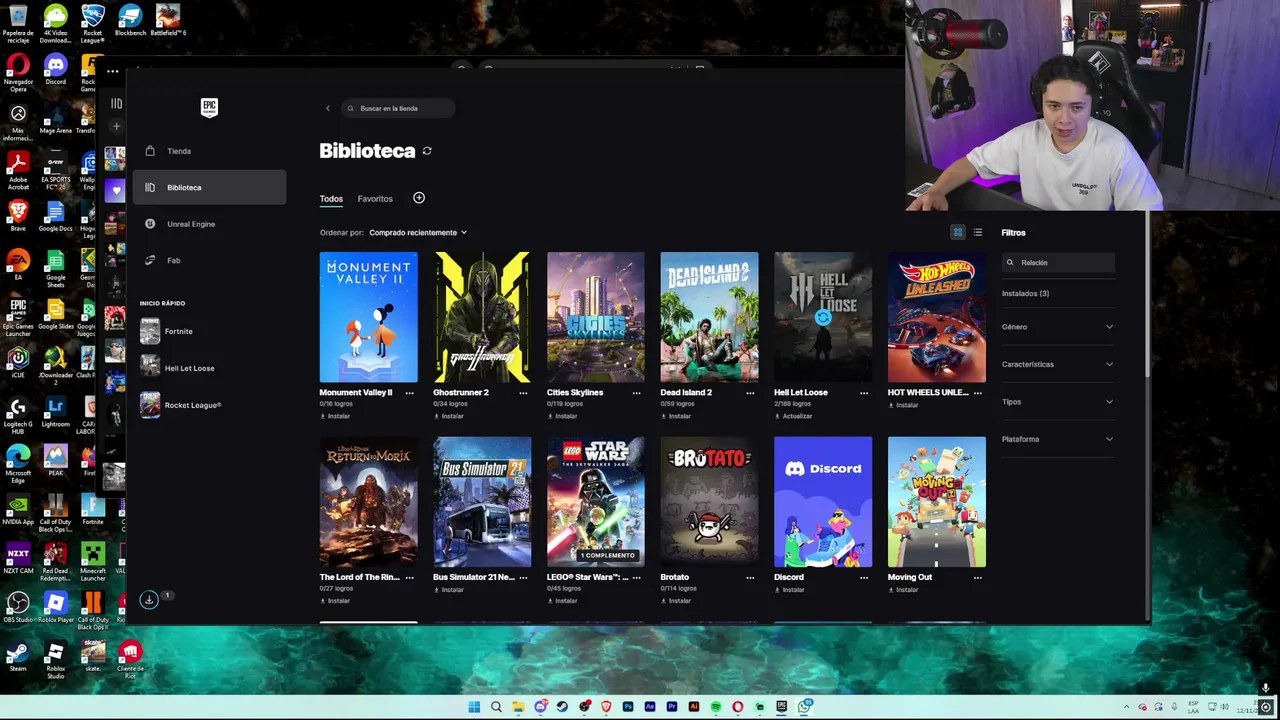Filter by Instalados (3)
This screenshot has width=1280, height=720.
(1025, 293)
